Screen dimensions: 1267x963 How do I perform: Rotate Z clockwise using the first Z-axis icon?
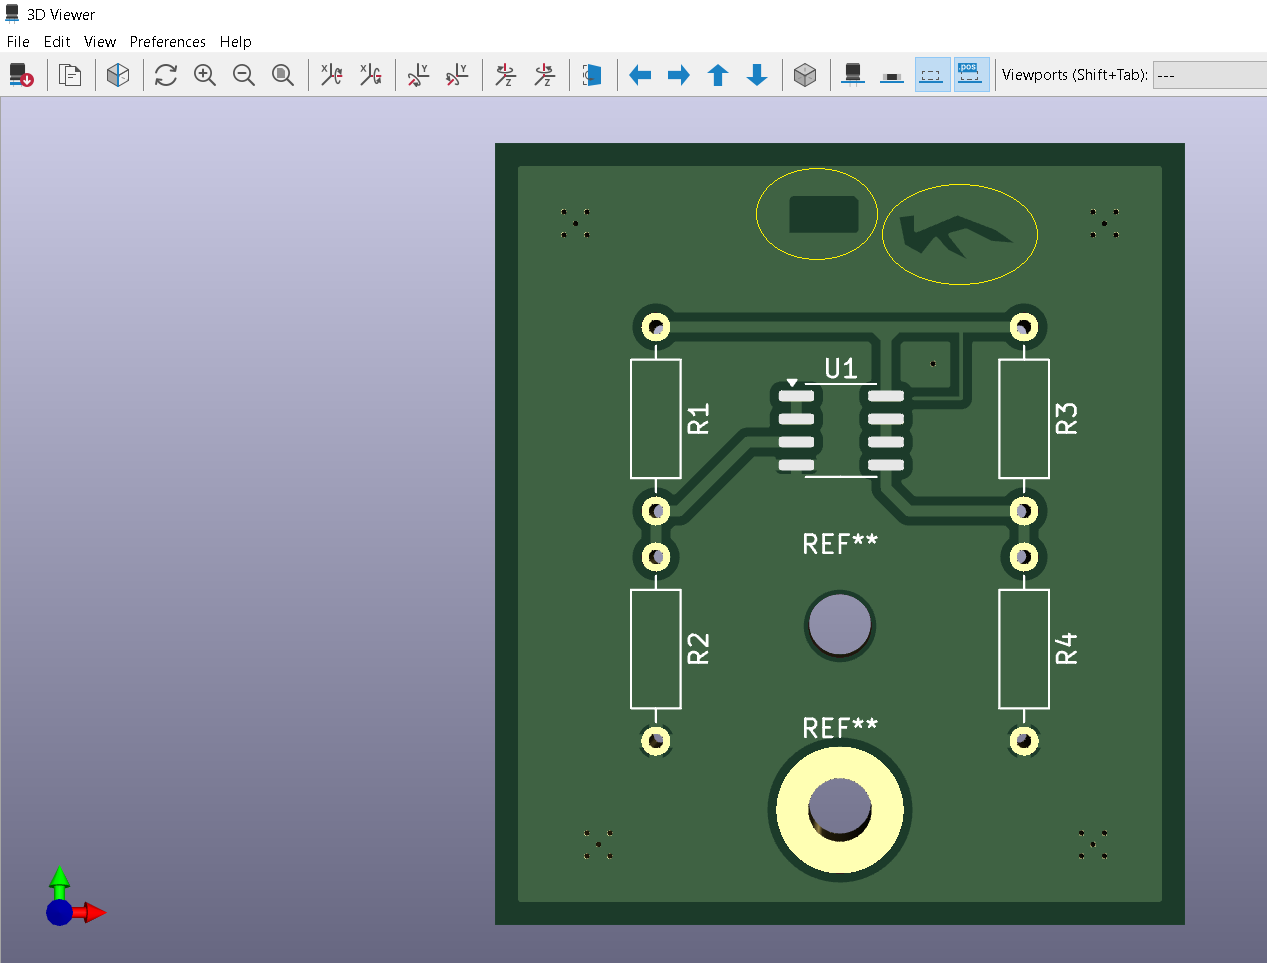[506, 75]
